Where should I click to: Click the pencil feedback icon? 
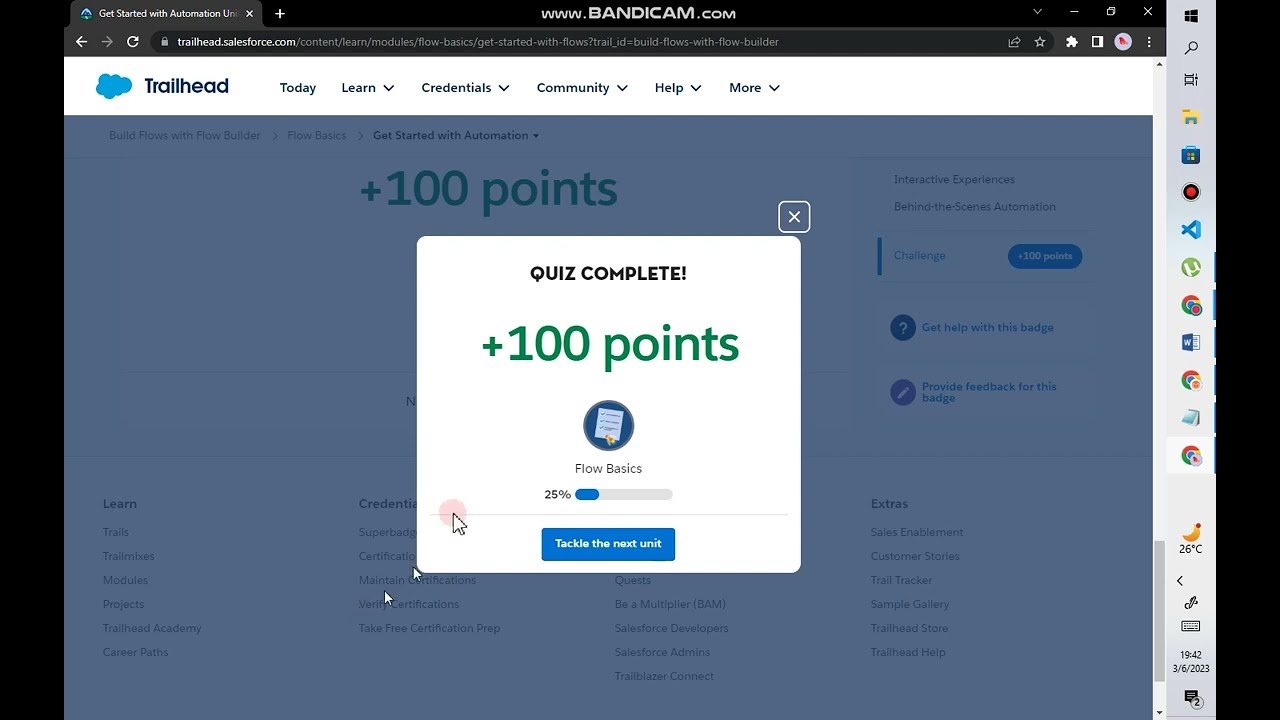tap(903, 392)
